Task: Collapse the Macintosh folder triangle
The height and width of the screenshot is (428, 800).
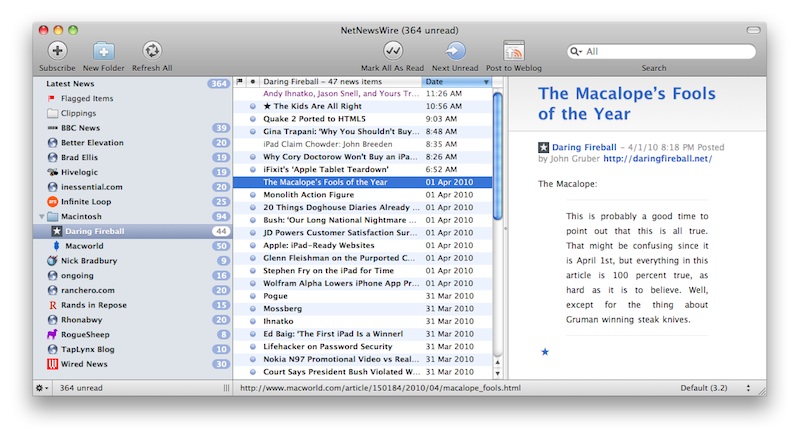Action: 41,217
